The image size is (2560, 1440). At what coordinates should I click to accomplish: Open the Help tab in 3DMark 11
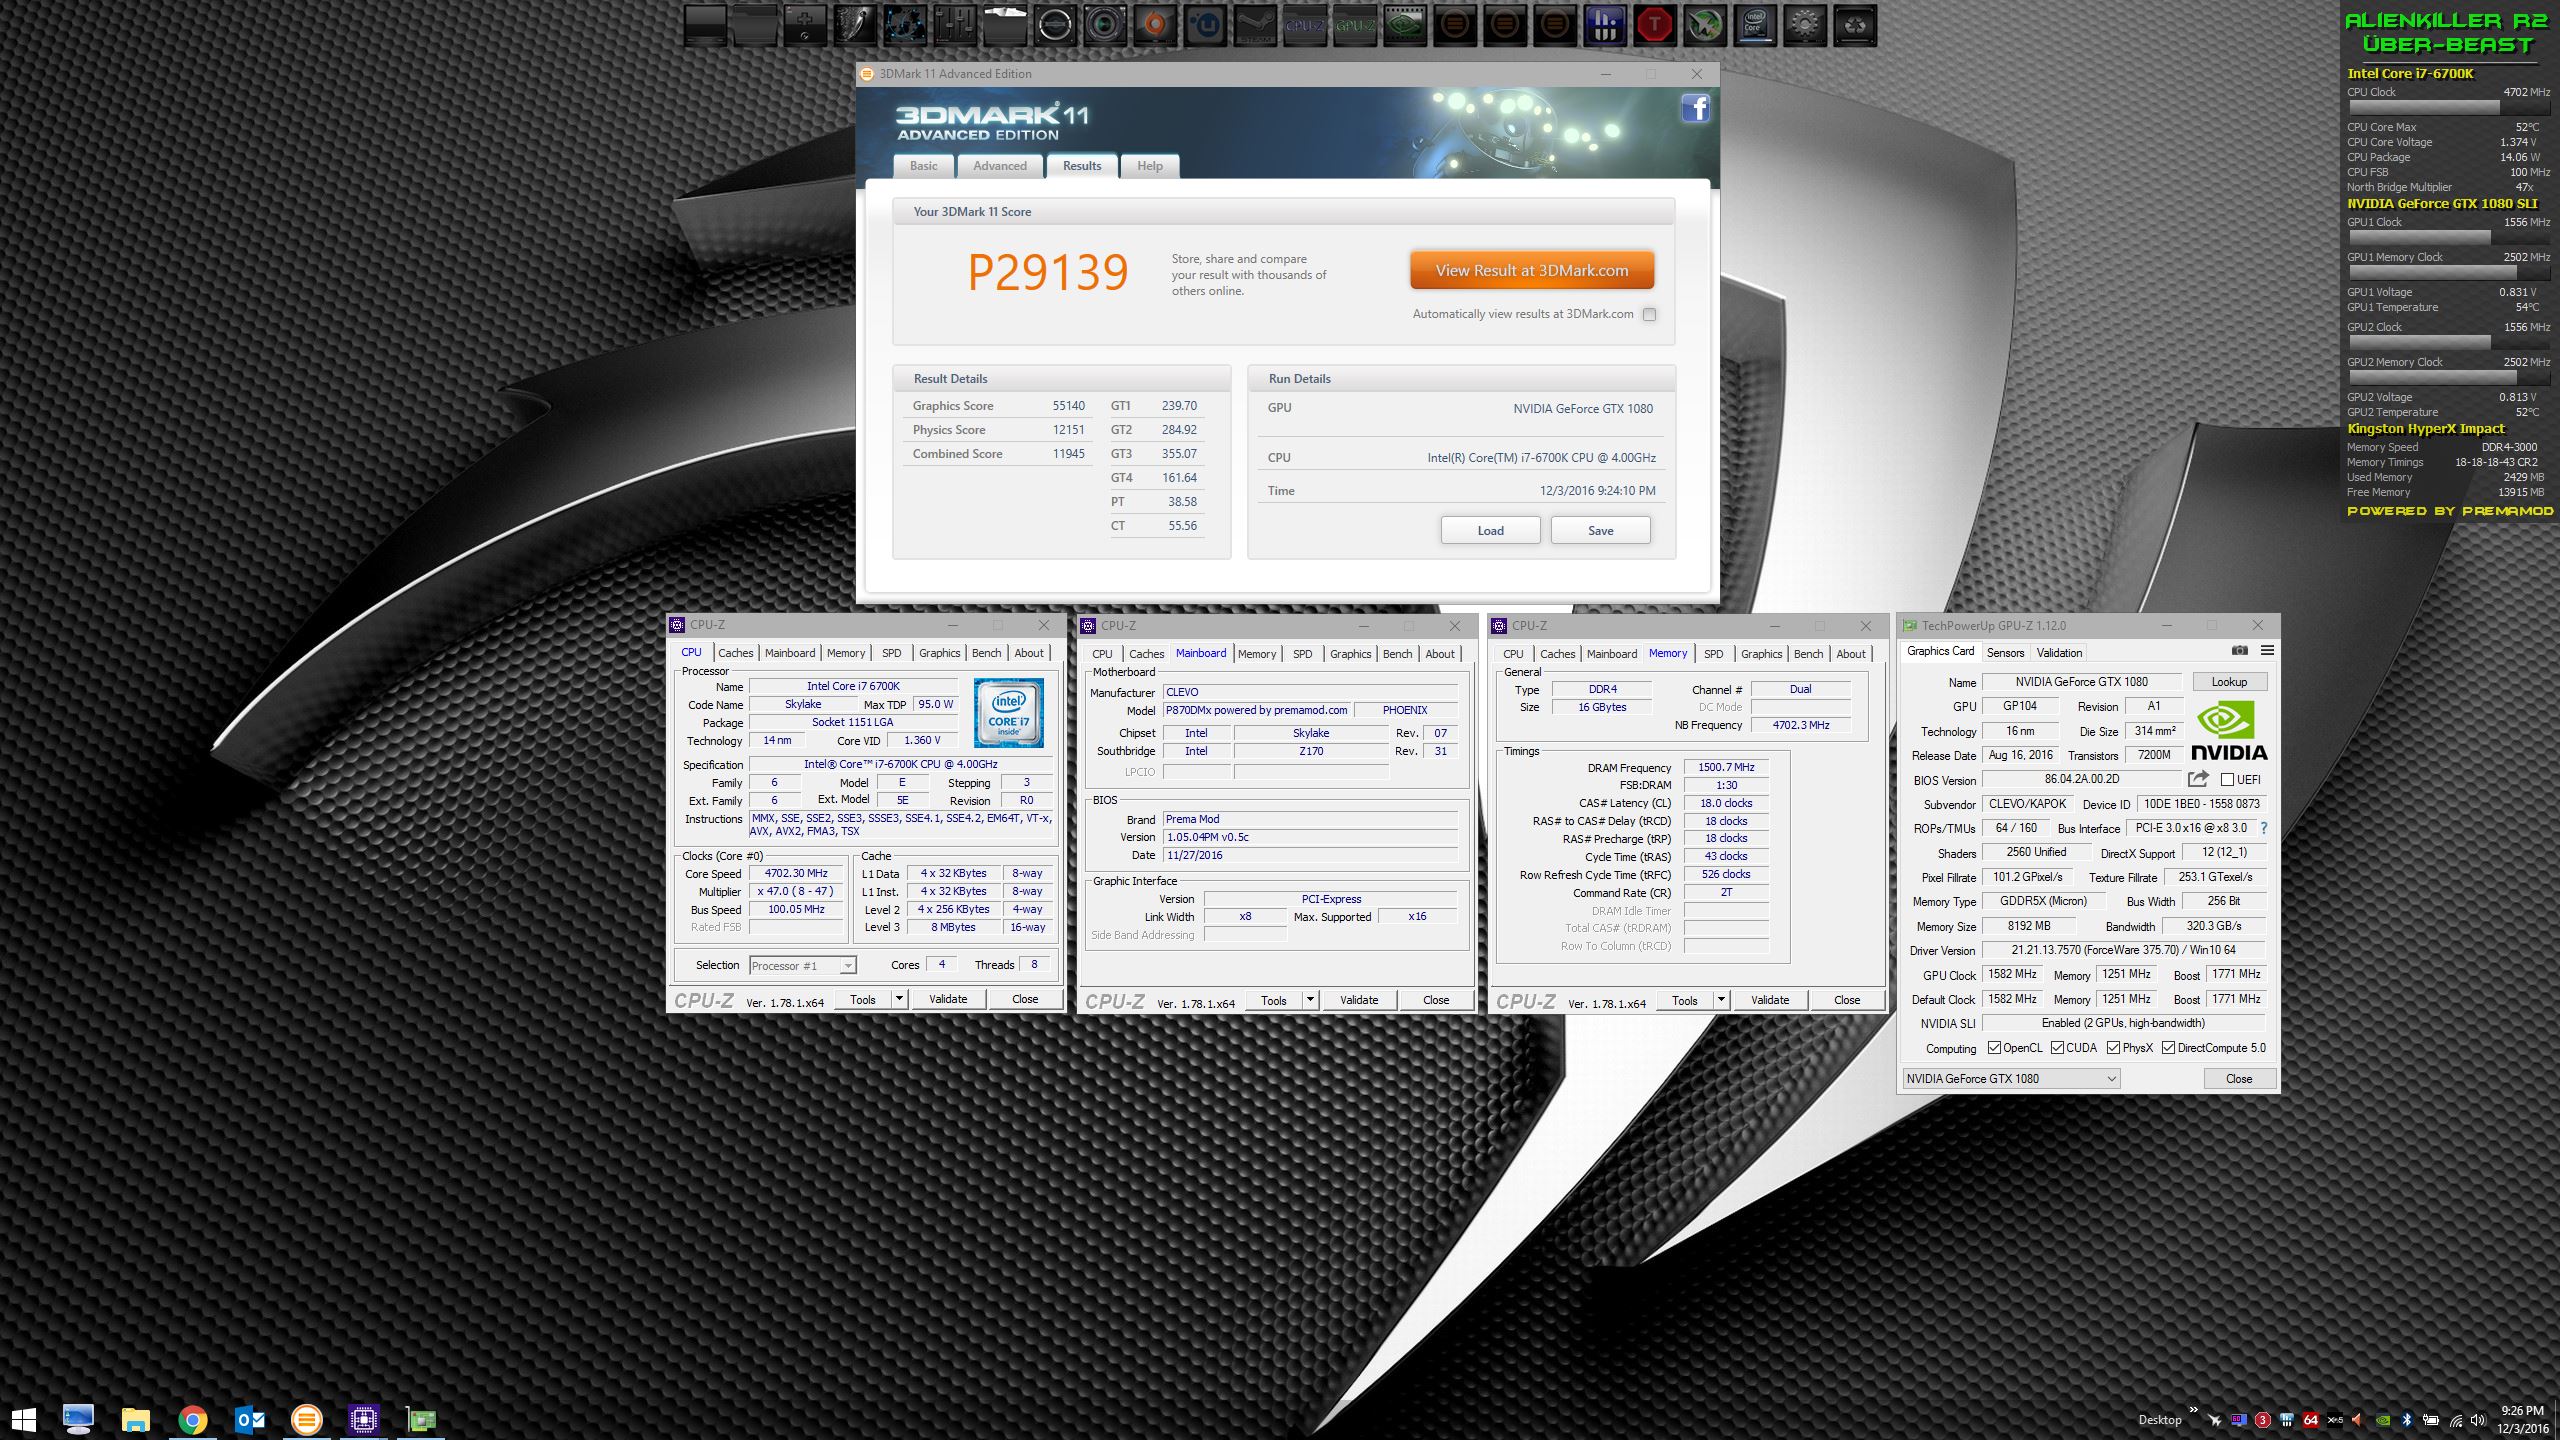(x=1150, y=166)
